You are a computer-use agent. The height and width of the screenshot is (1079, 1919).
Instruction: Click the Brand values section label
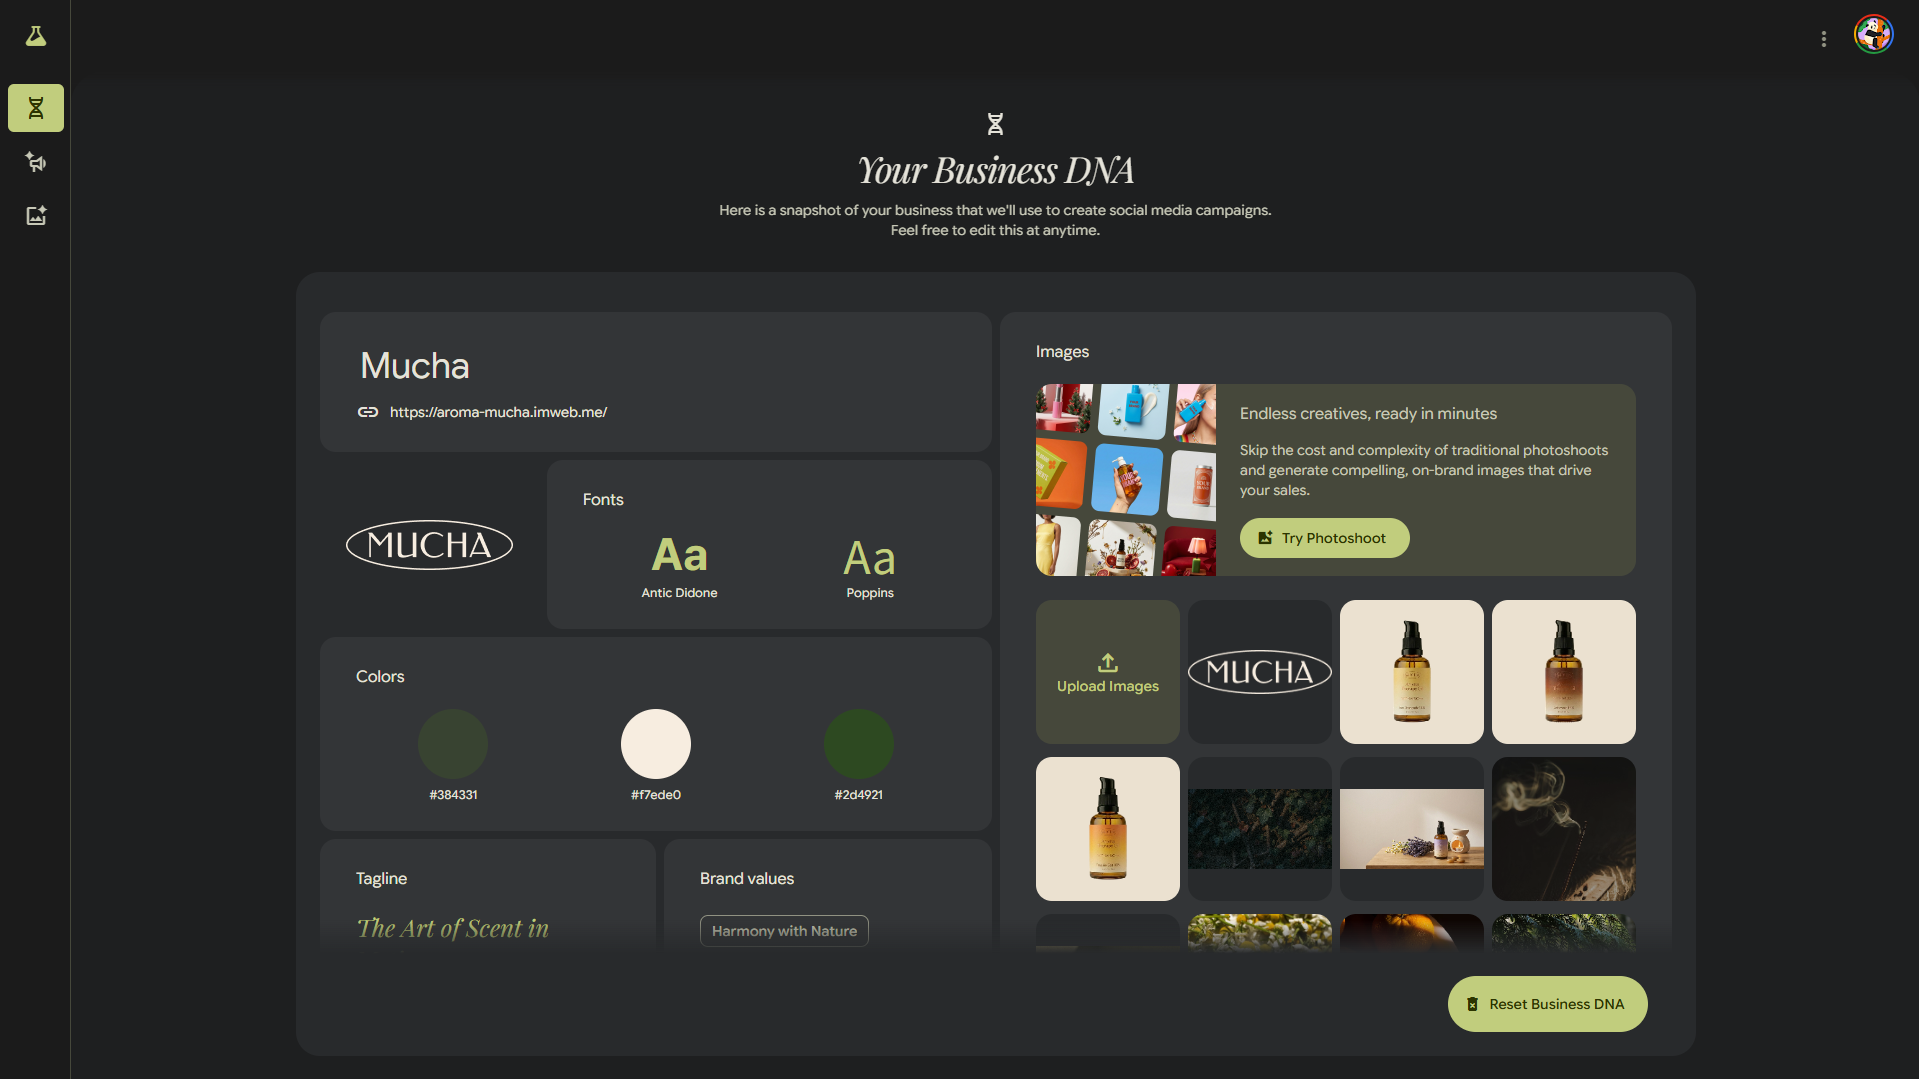click(747, 879)
